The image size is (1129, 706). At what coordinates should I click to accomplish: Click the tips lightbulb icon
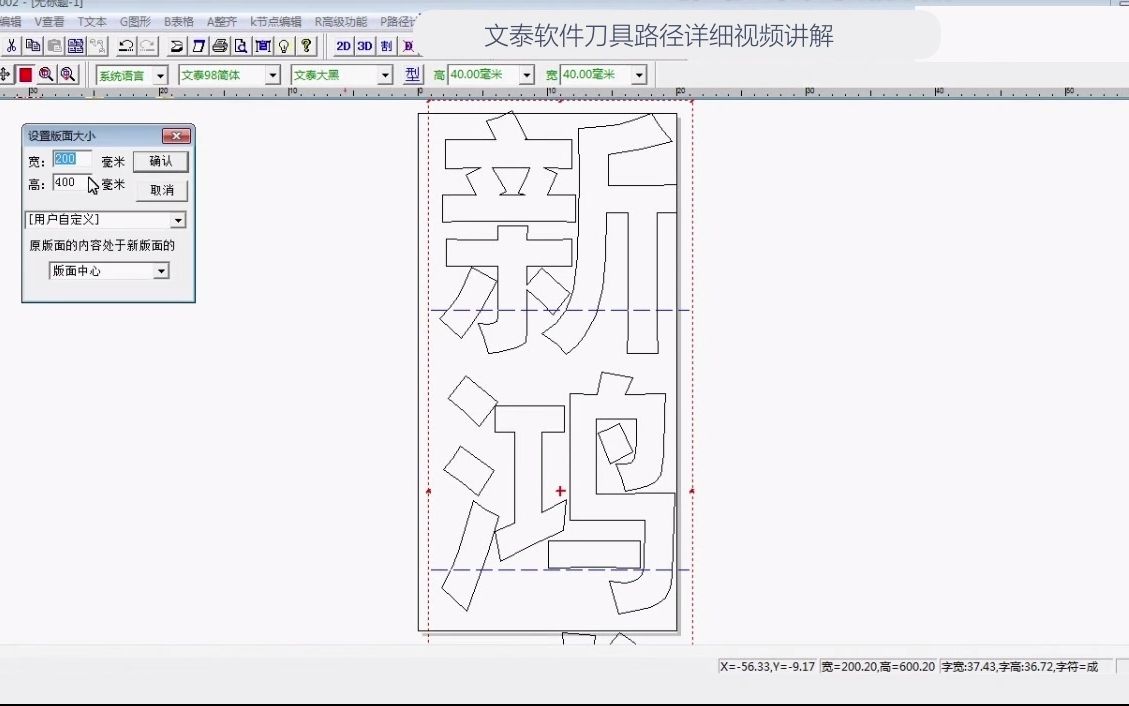(284, 45)
